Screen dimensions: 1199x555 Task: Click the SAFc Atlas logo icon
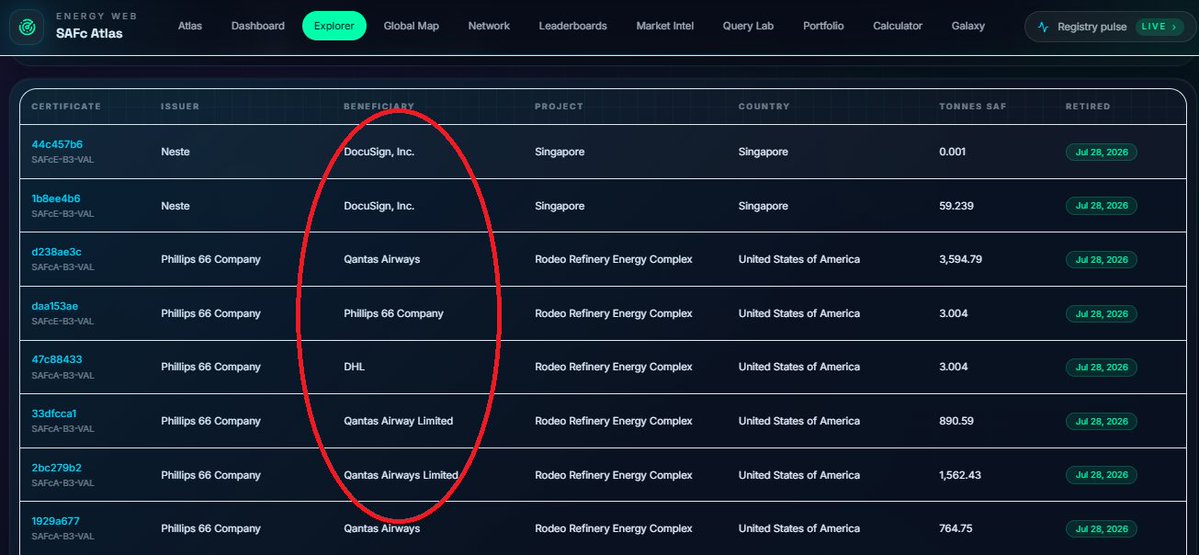pos(27,26)
